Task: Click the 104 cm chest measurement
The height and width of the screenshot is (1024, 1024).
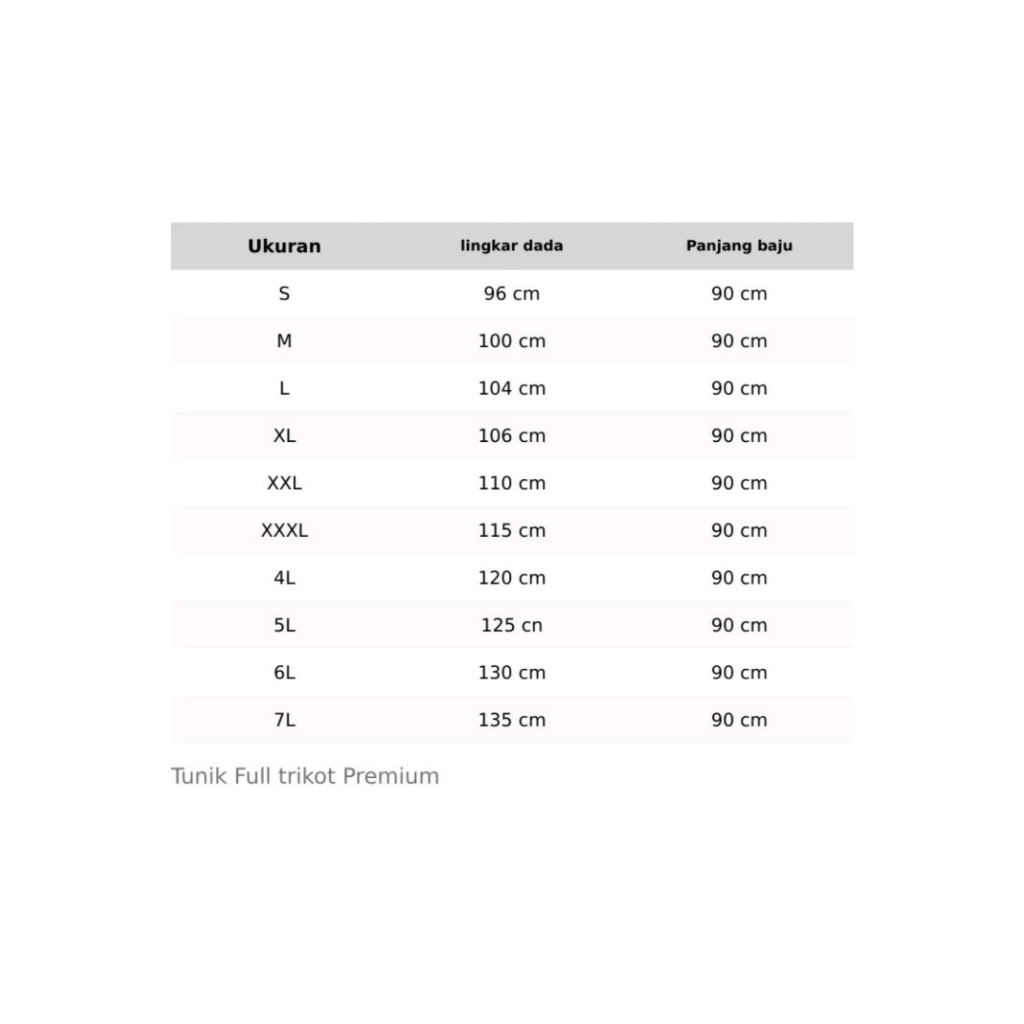Action: click(511, 389)
